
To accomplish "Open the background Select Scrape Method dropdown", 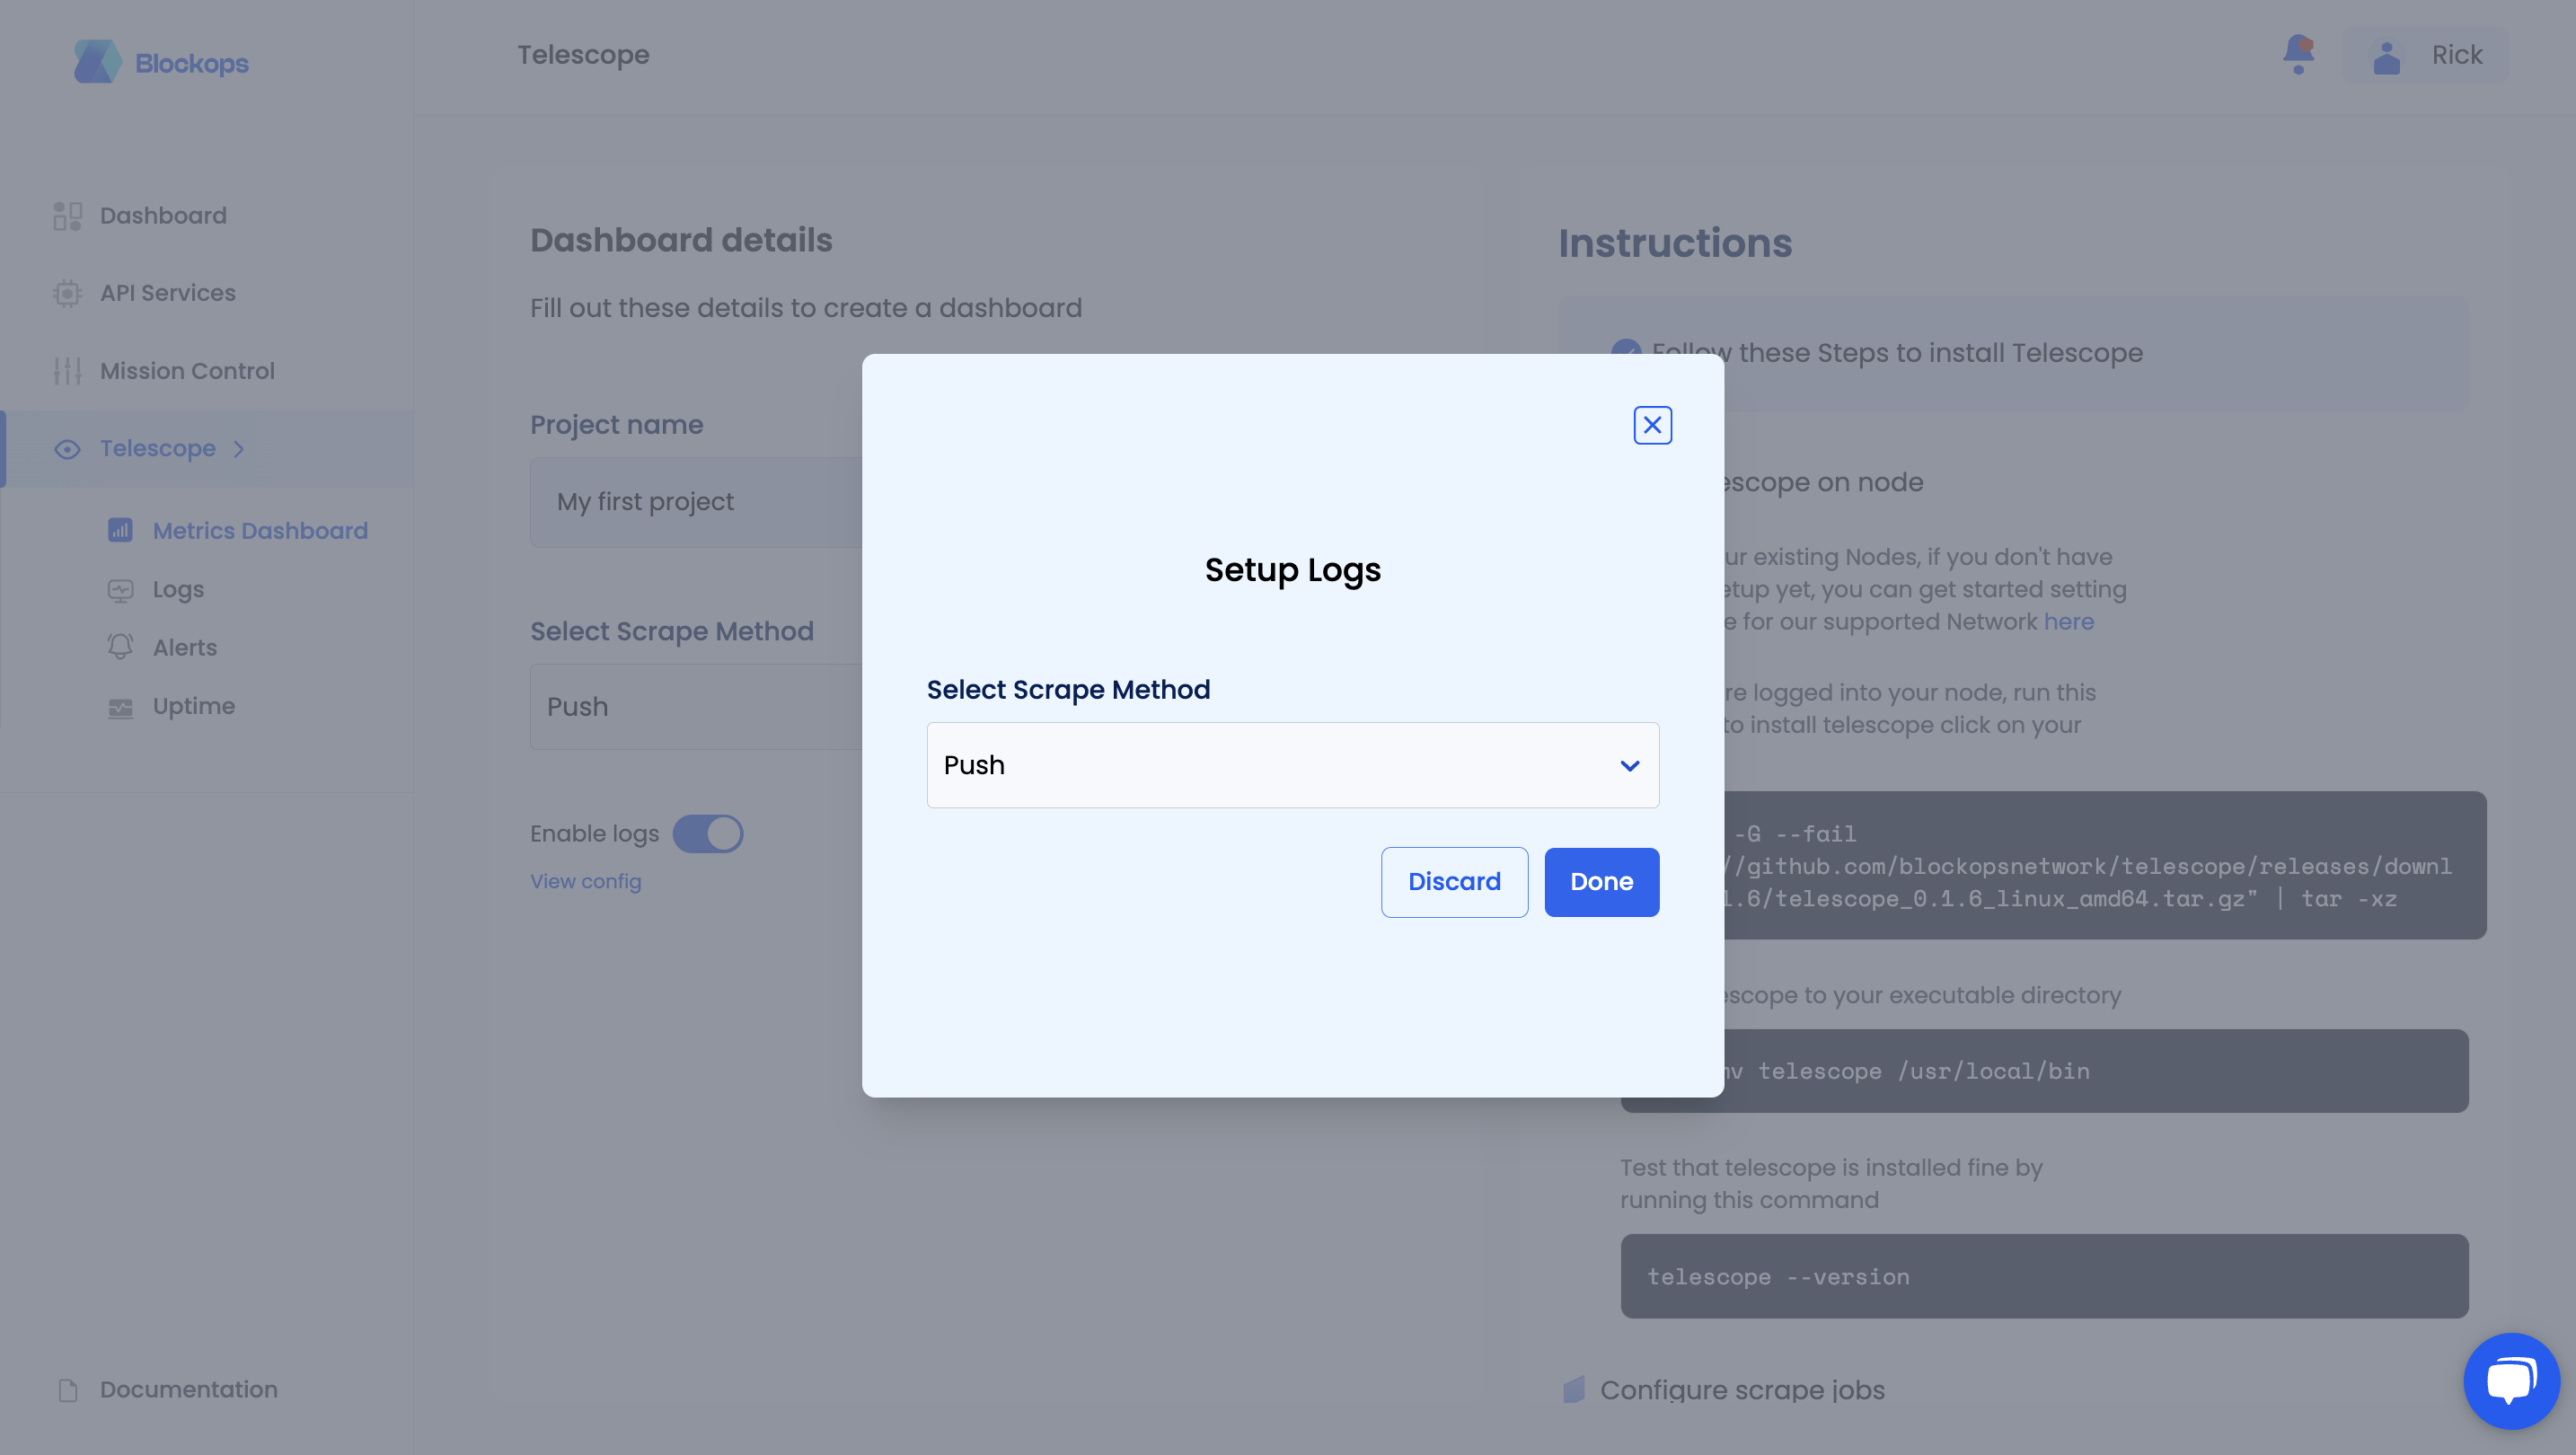I will coord(696,707).
